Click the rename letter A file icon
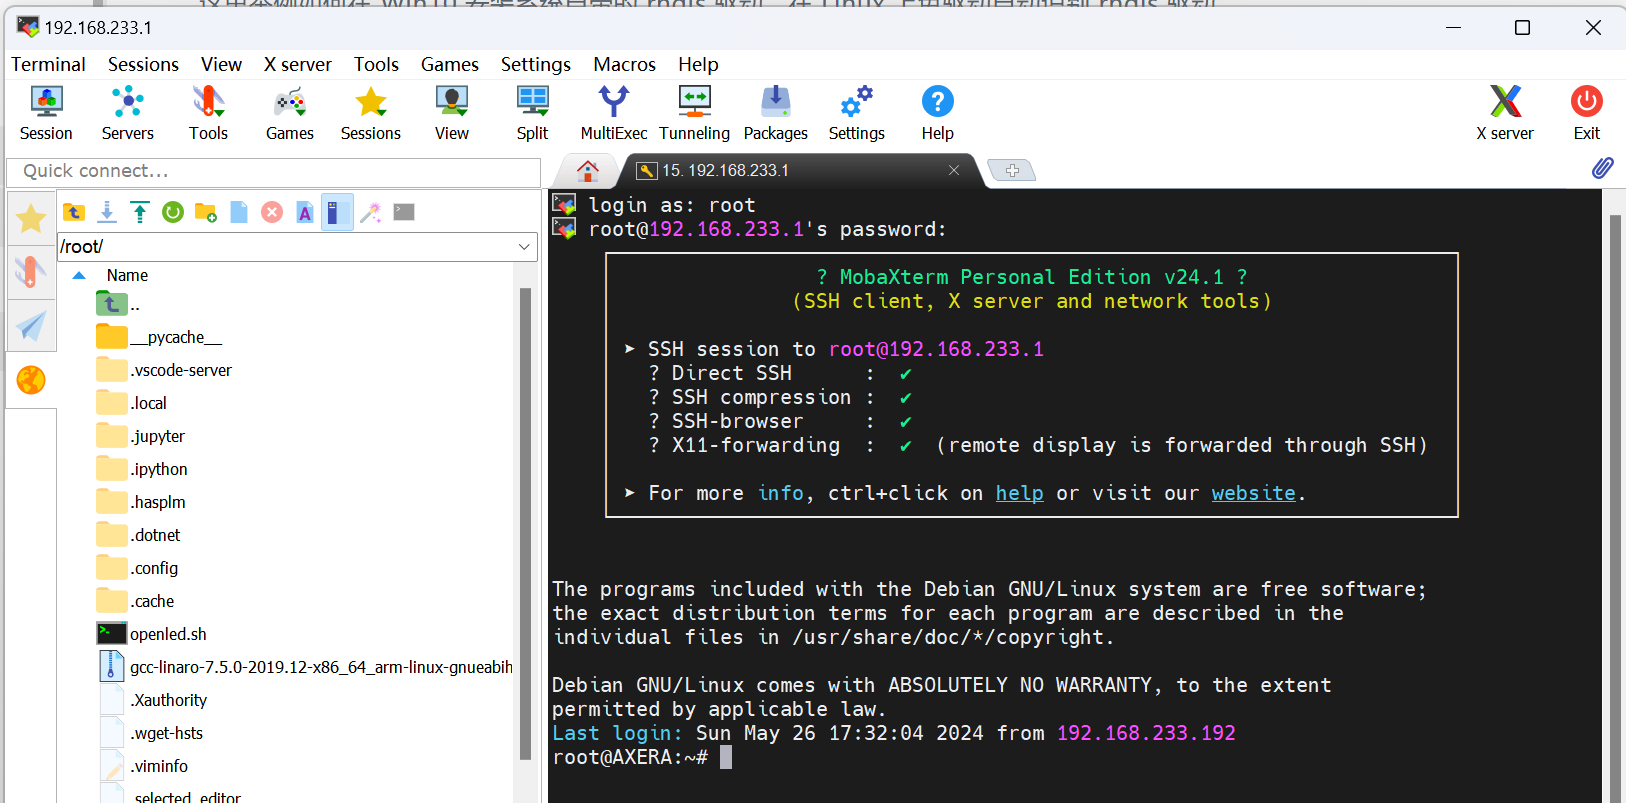 tap(305, 212)
